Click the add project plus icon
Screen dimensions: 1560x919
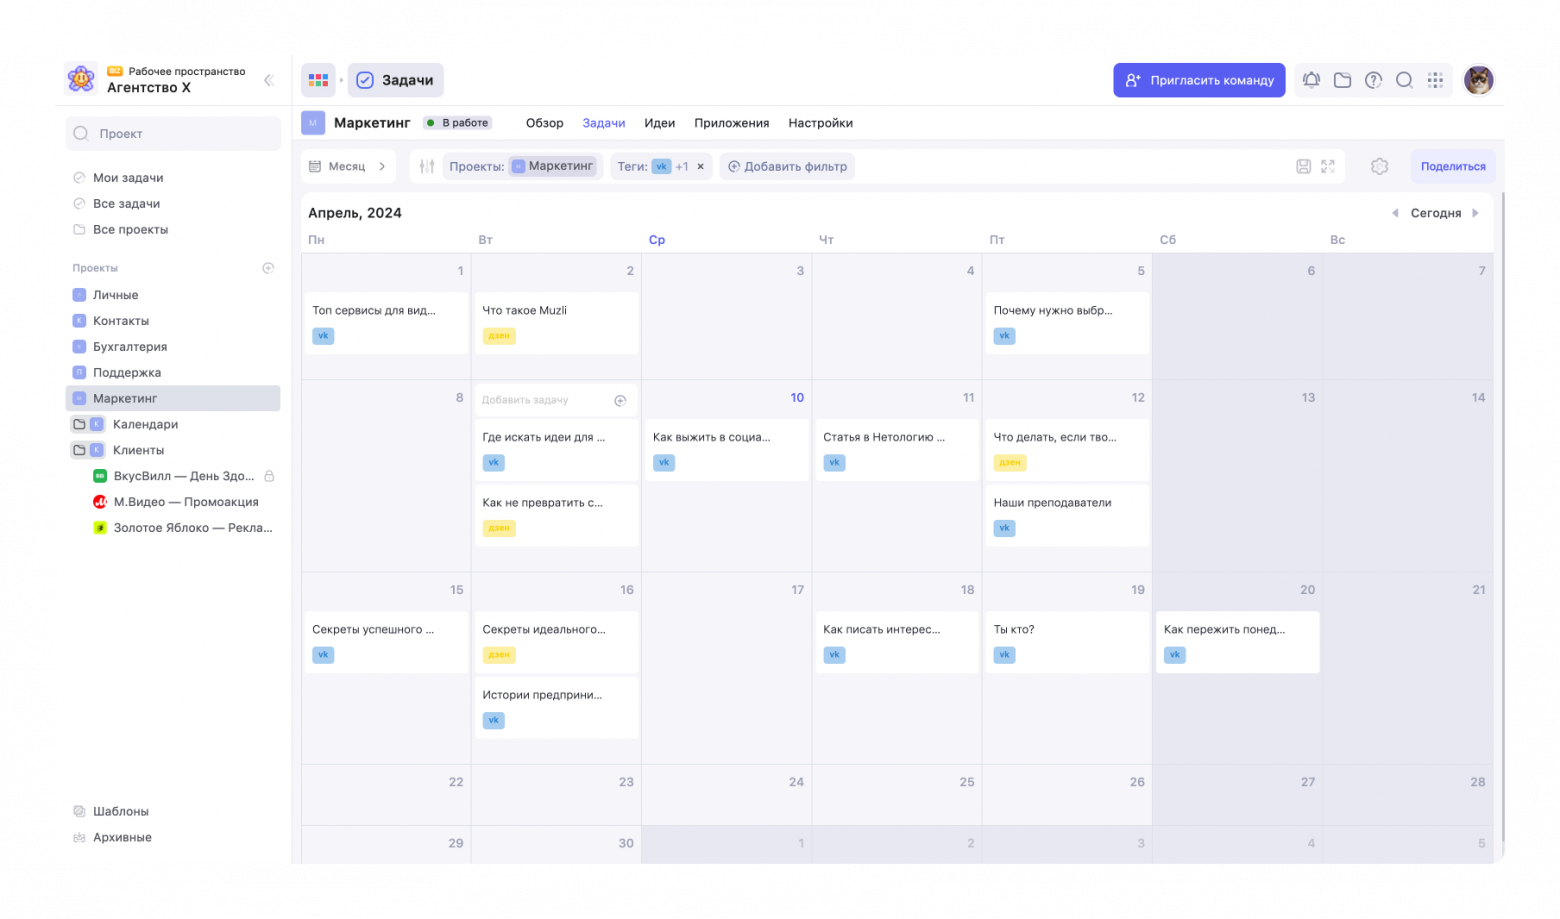(268, 268)
